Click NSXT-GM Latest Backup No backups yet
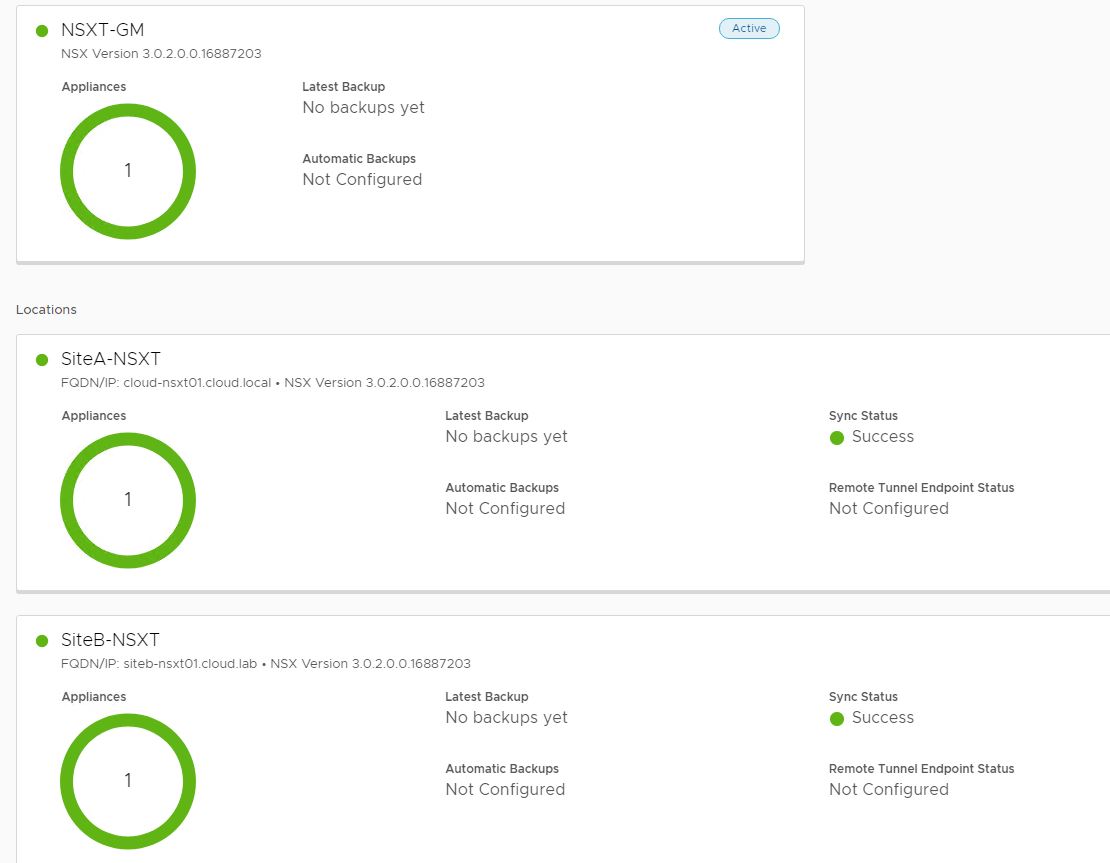The height and width of the screenshot is (863, 1110). pyautogui.click(x=363, y=108)
